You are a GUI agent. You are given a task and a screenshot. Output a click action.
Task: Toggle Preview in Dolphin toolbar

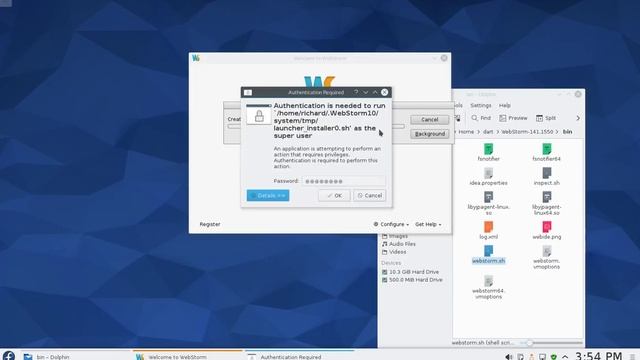pyautogui.click(x=513, y=118)
